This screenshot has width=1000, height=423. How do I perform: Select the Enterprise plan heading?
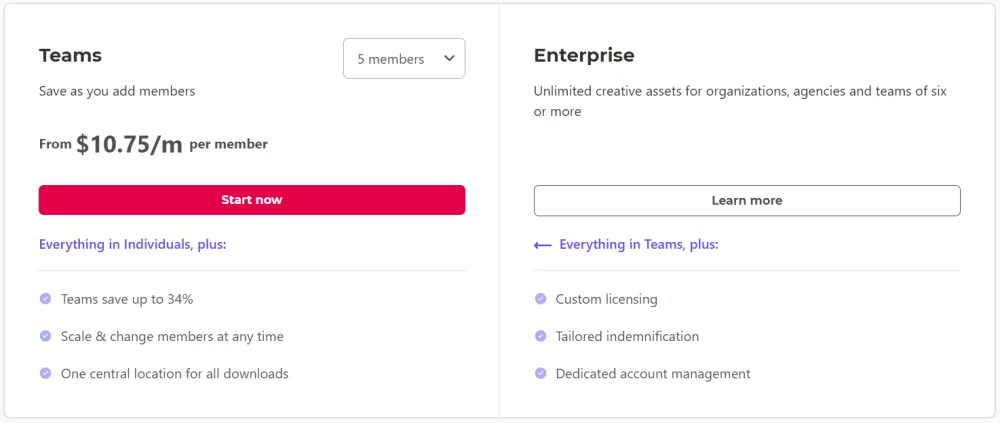click(x=584, y=55)
